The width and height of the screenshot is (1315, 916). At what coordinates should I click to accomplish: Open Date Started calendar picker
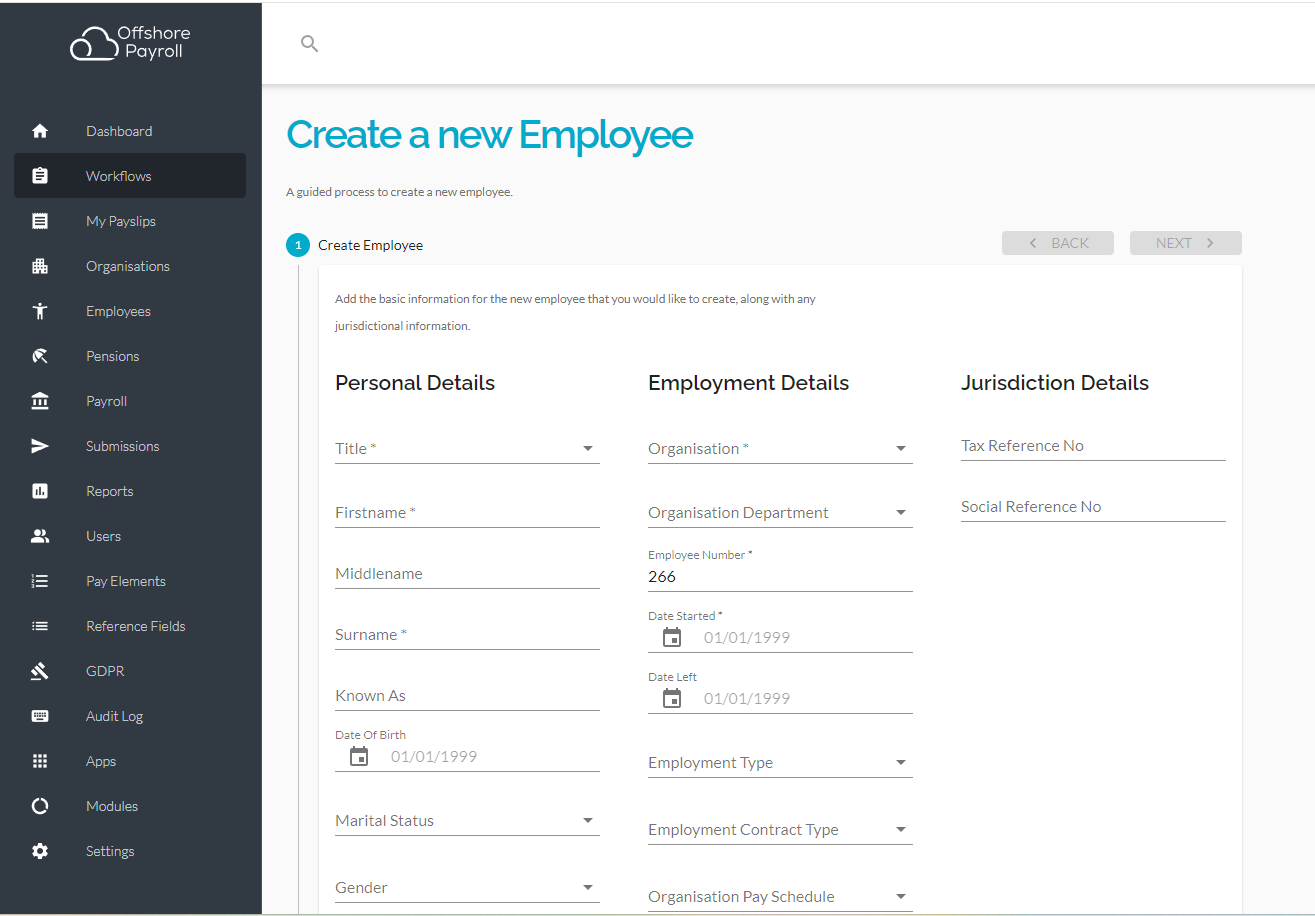pos(672,637)
